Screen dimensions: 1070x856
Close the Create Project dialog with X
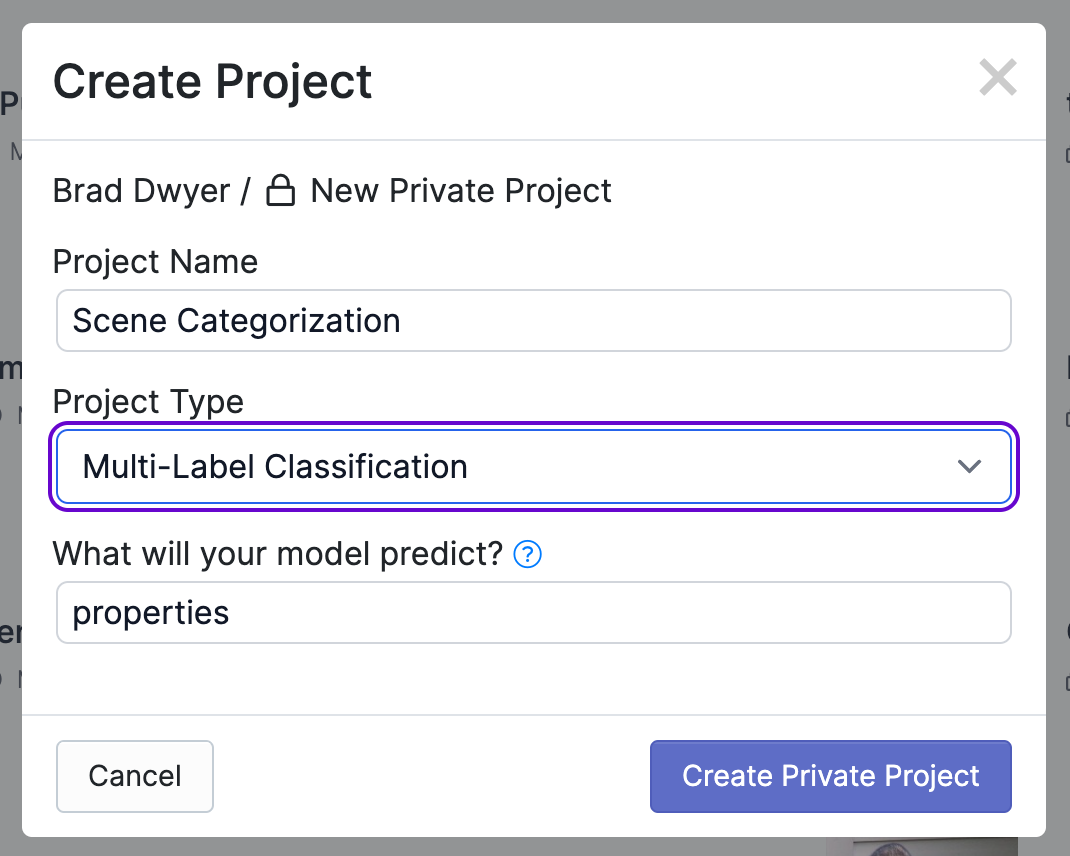[x=997, y=78]
